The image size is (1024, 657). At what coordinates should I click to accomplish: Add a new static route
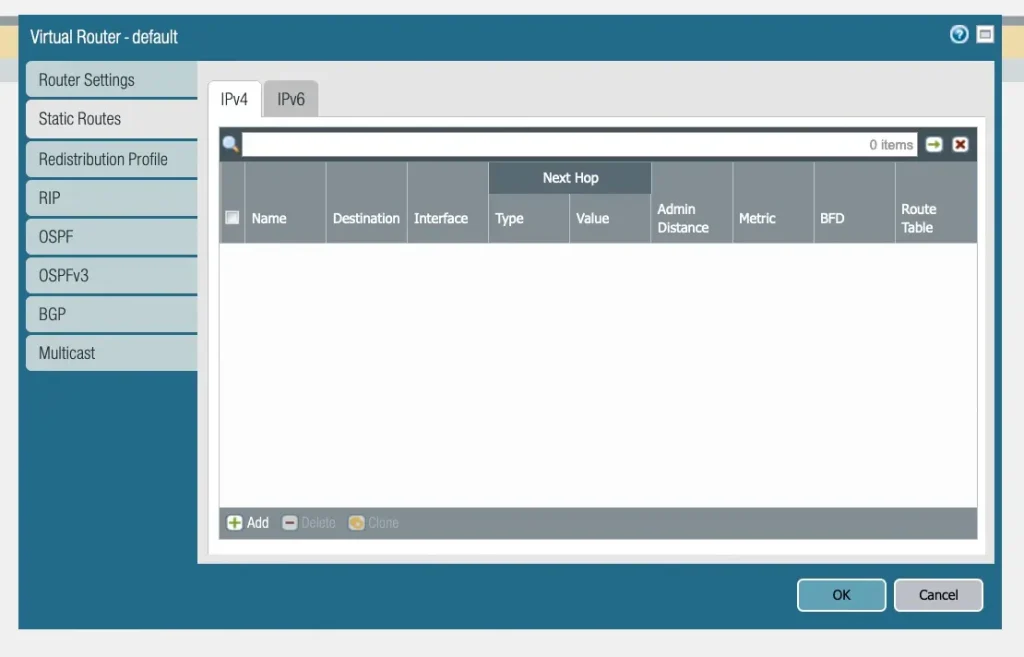pos(248,523)
